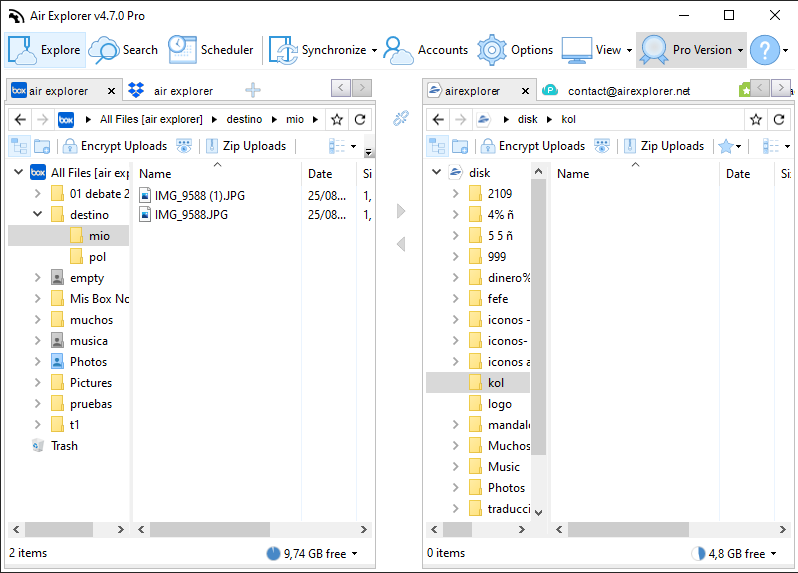Open the Search tool
Image resolution: width=798 pixels, height=573 pixels.
[124, 50]
